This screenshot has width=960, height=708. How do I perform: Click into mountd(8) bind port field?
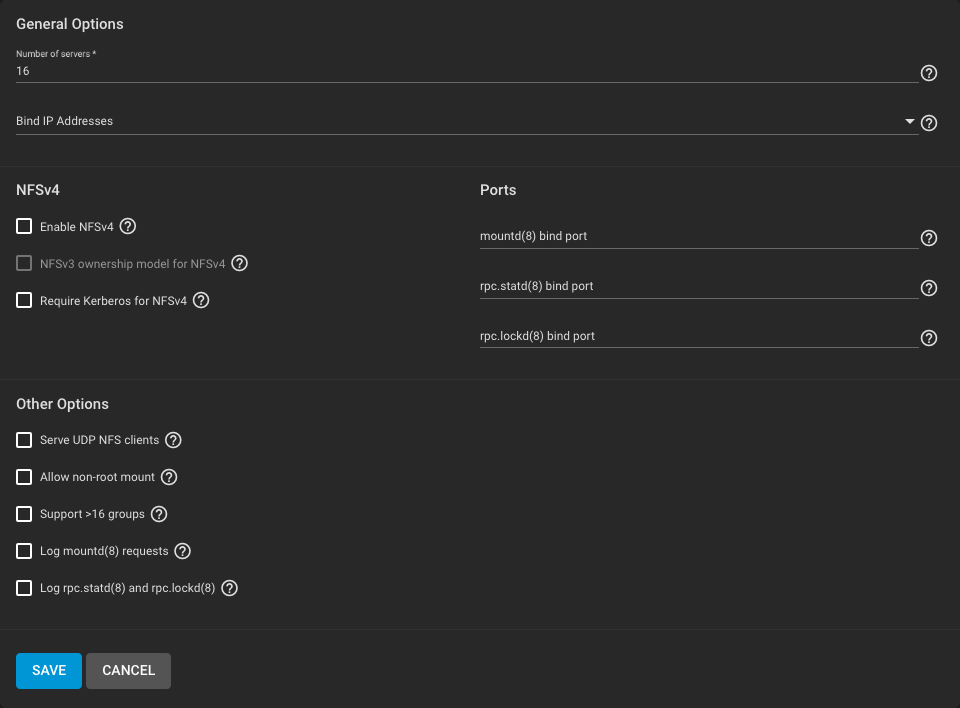tap(698, 237)
